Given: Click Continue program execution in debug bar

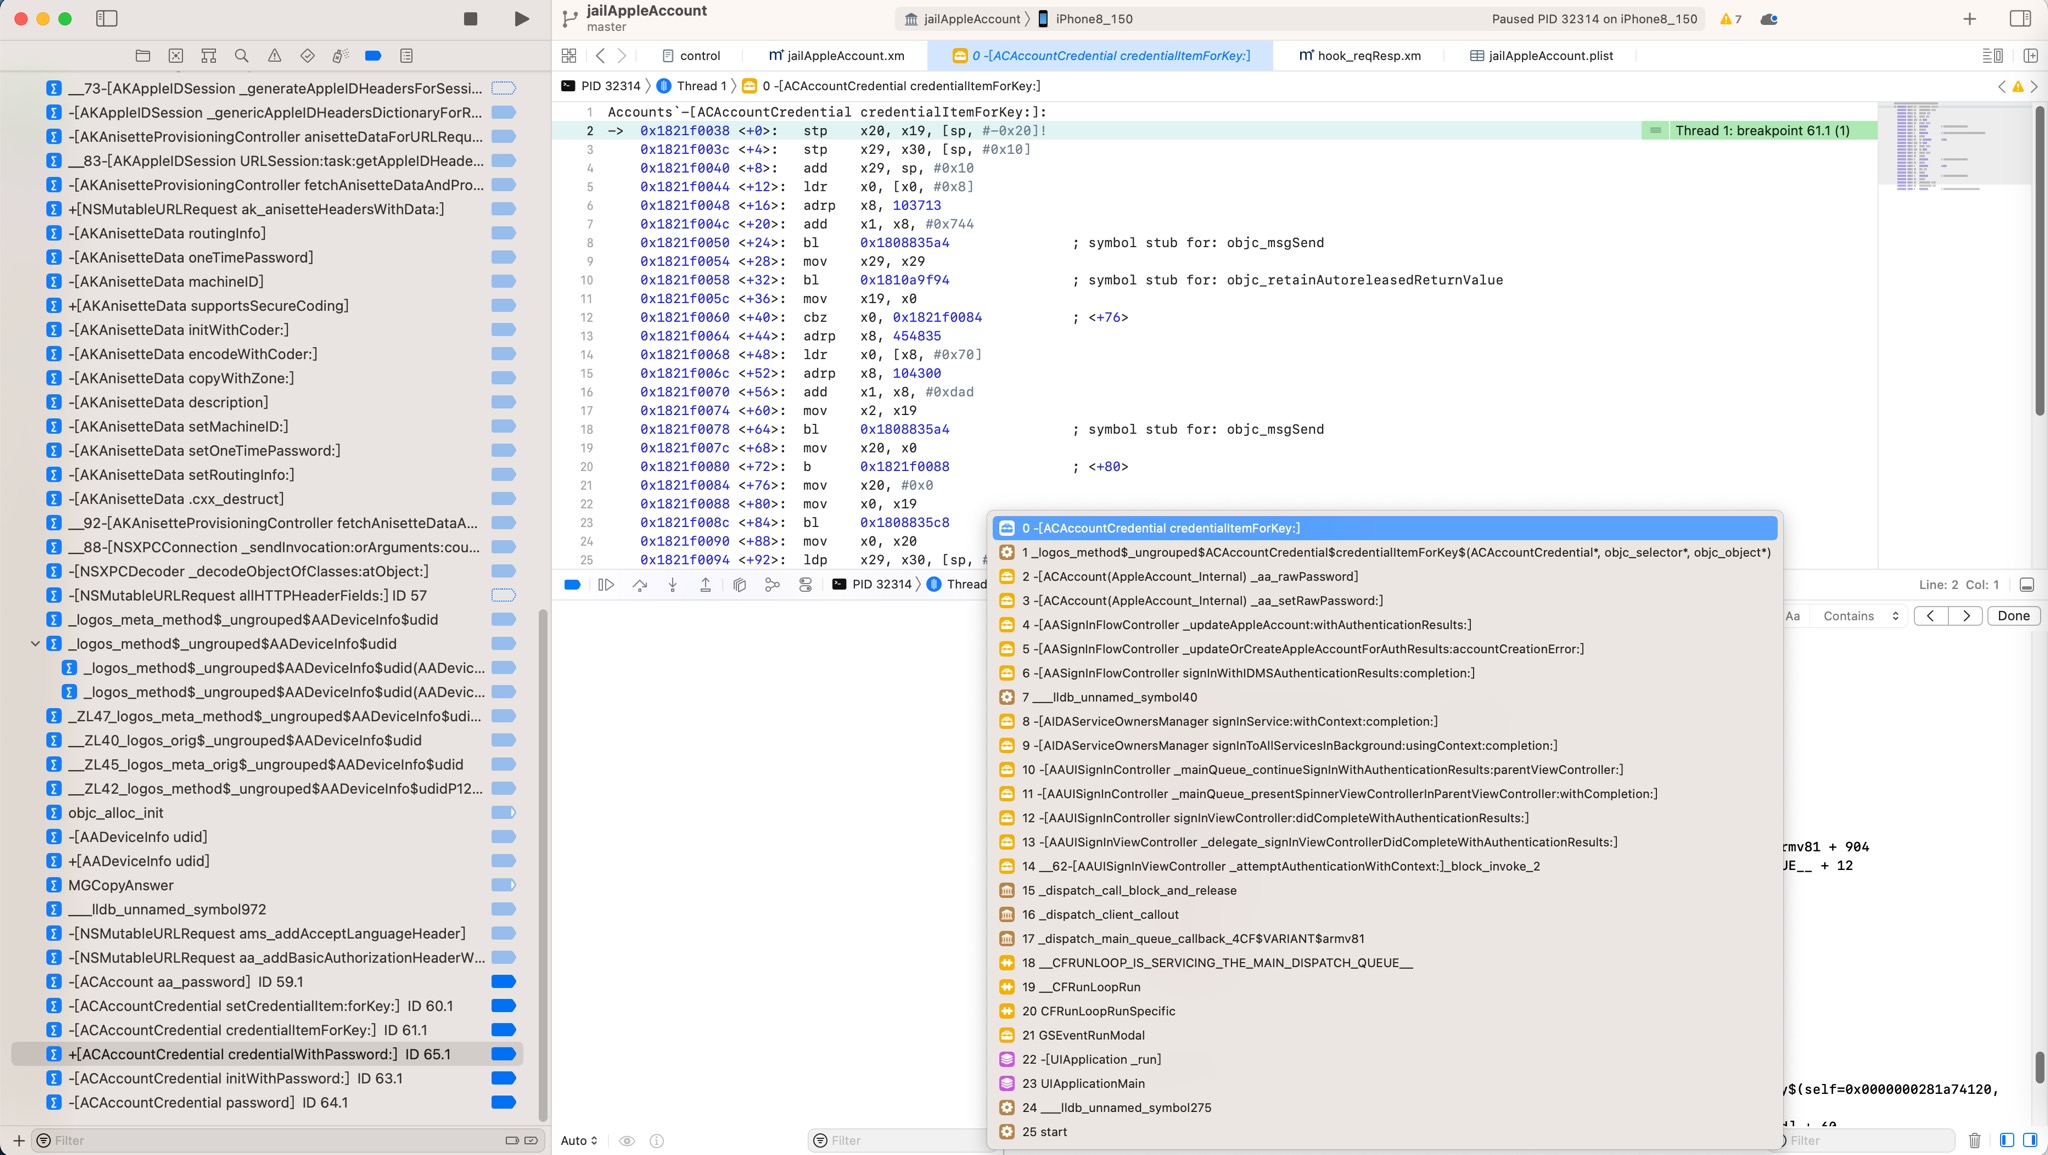Looking at the screenshot, I should (606, 585).
